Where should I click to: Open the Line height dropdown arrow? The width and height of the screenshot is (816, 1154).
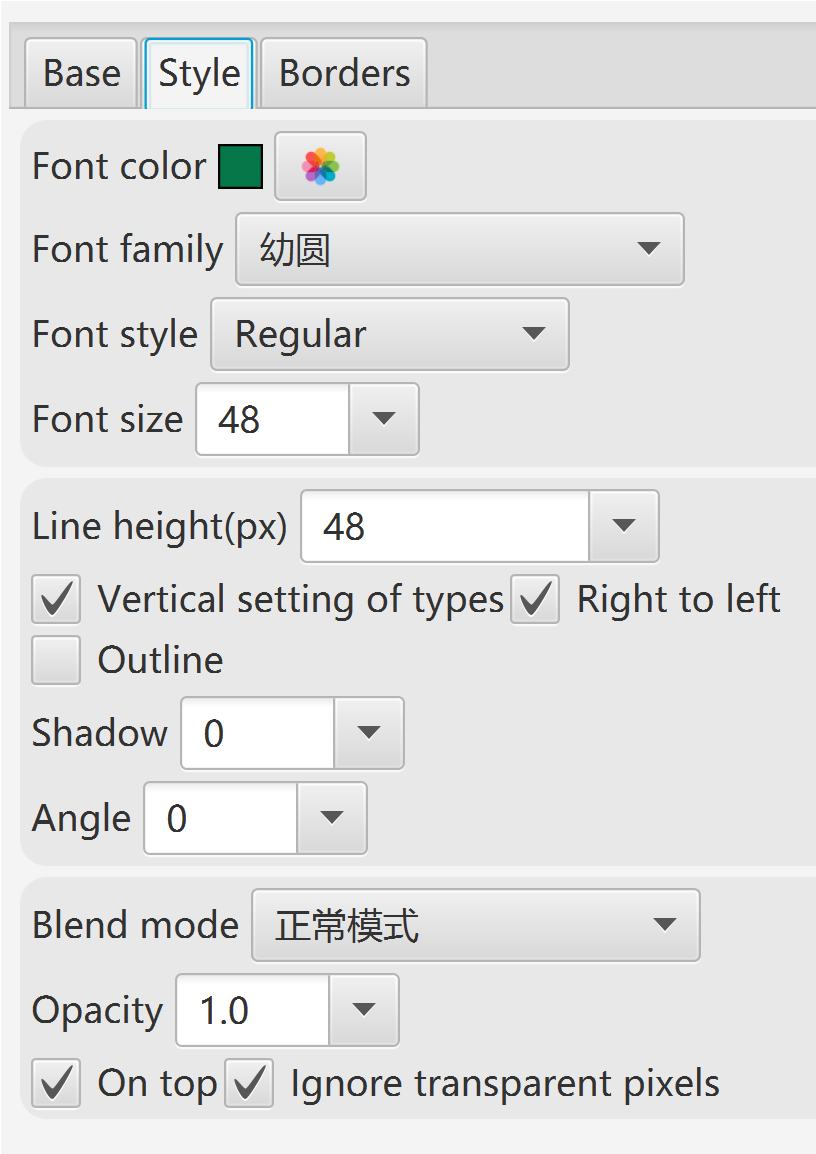point(623,526)
